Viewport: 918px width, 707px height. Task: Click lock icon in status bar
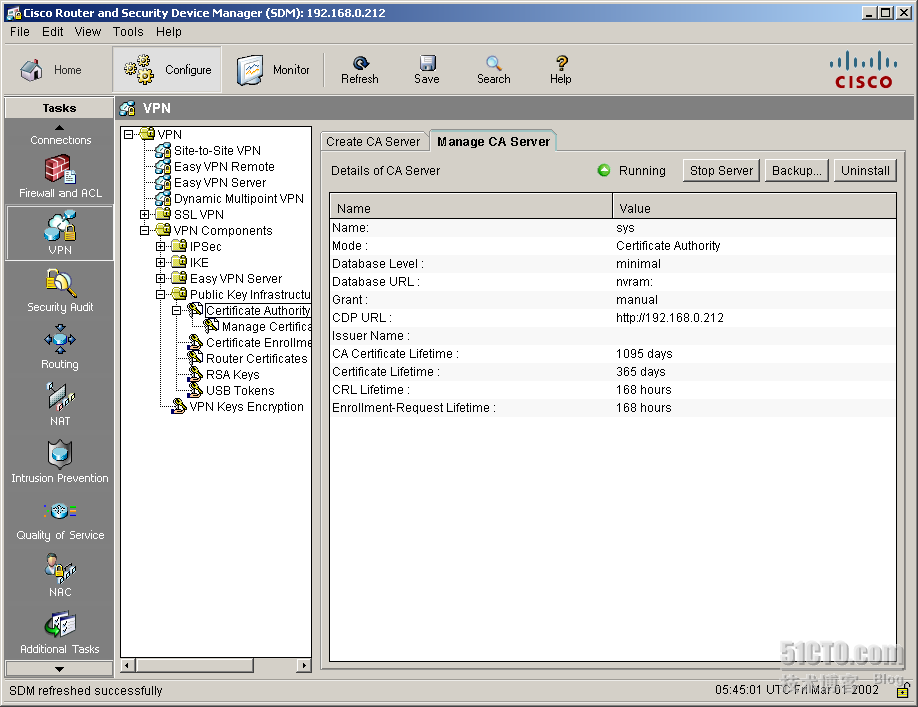click(903, 691)
